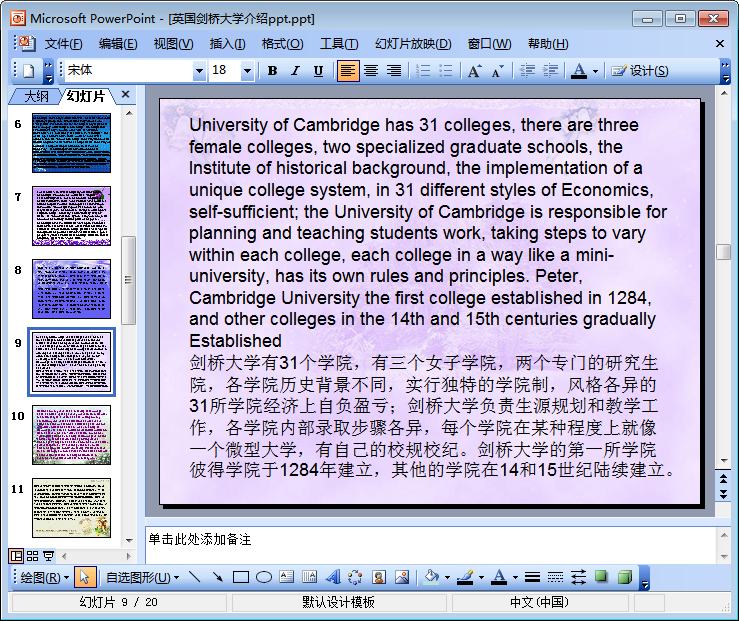
Task: Open the 工具(T) menu
Action: [x=339, y=44]
